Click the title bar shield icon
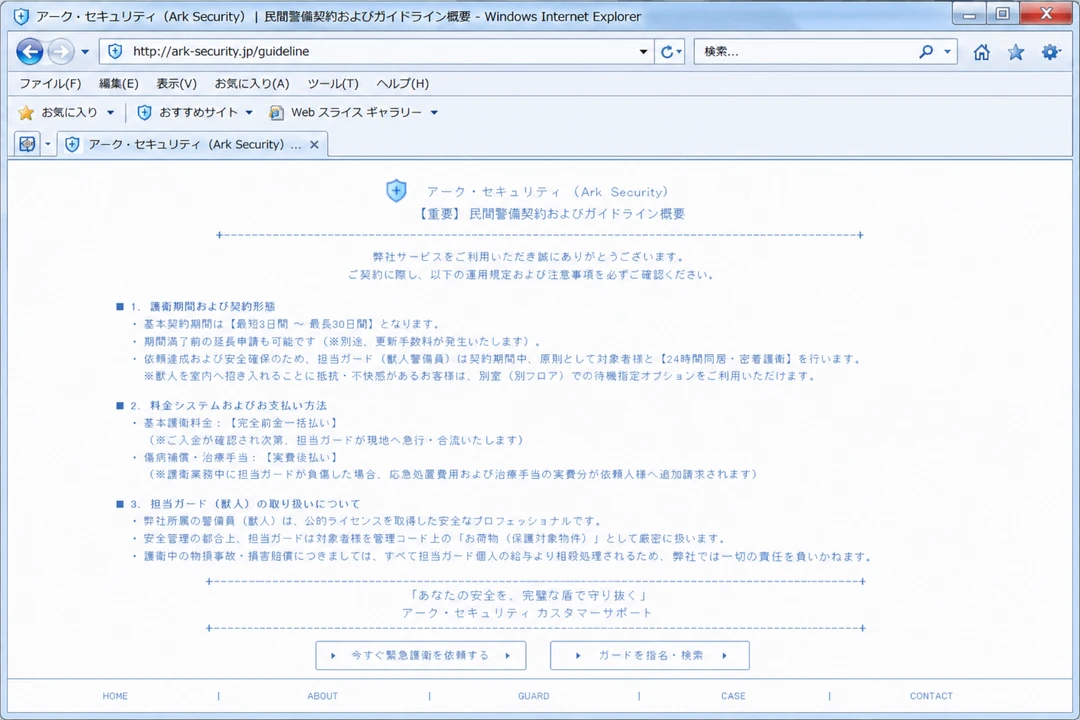Viewport: 1080px width, 720px height. click(x=21, y=16)
